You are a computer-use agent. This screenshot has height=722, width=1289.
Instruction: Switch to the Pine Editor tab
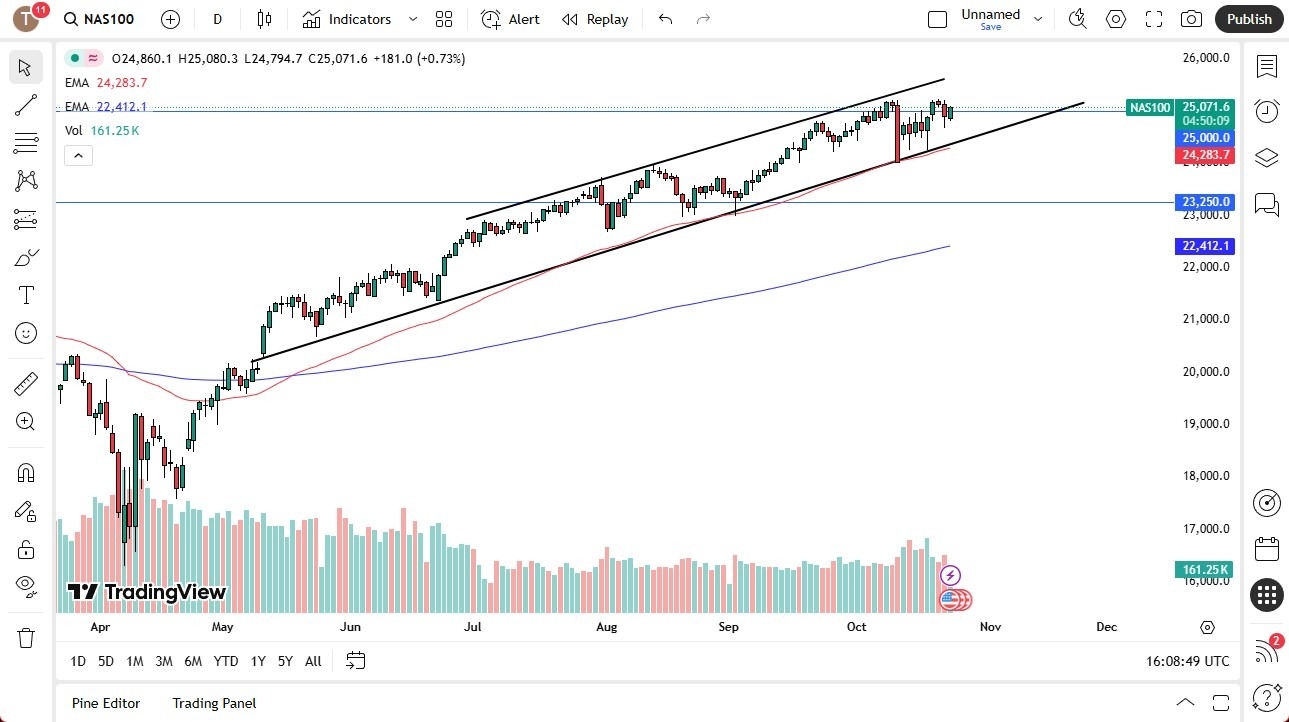105,703
